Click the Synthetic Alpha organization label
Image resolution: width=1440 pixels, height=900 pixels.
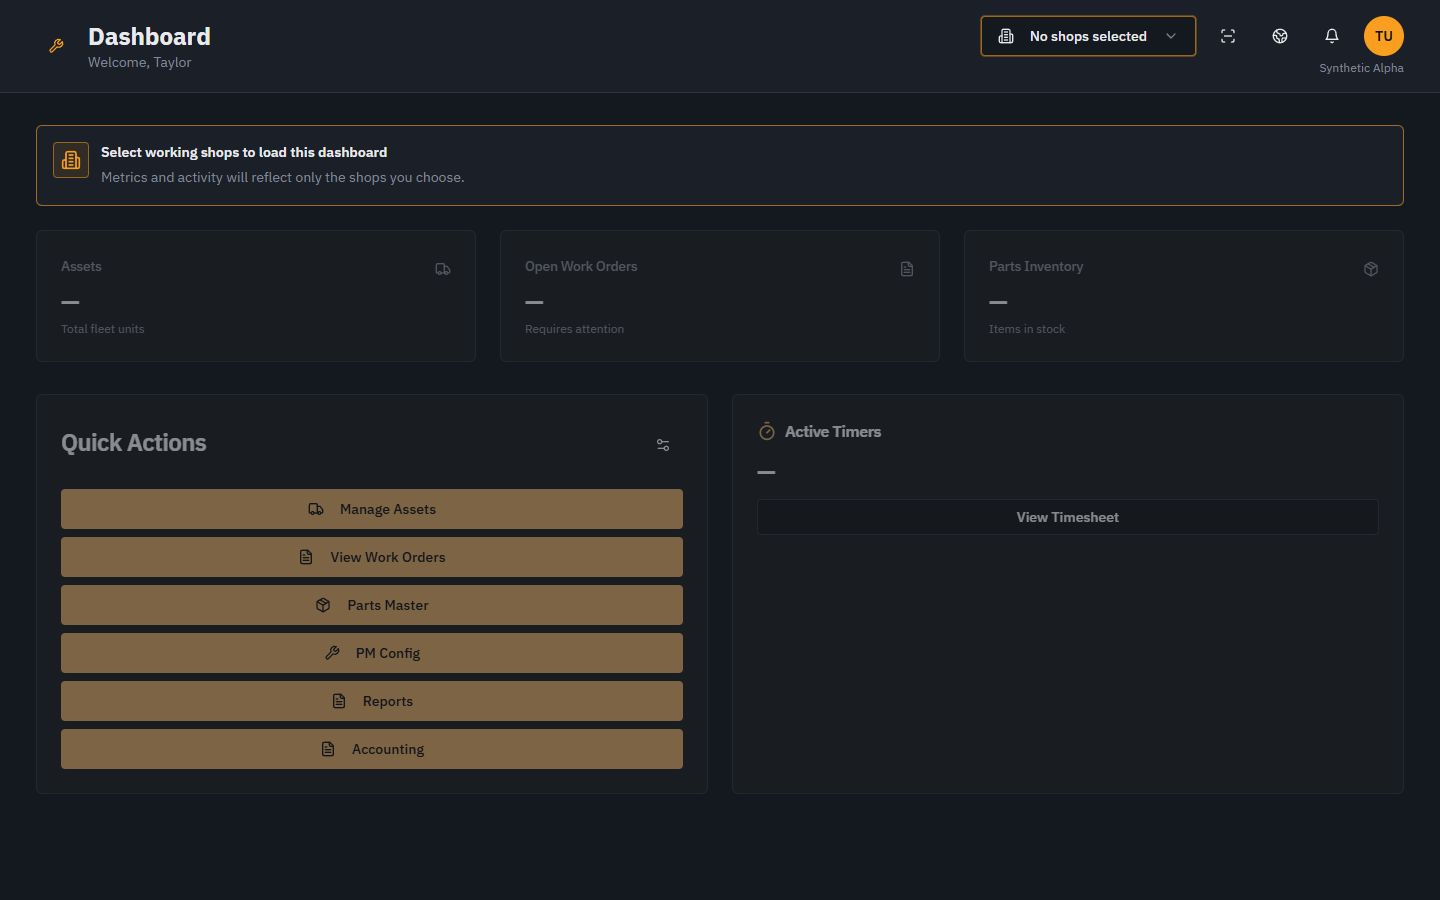1361,68
